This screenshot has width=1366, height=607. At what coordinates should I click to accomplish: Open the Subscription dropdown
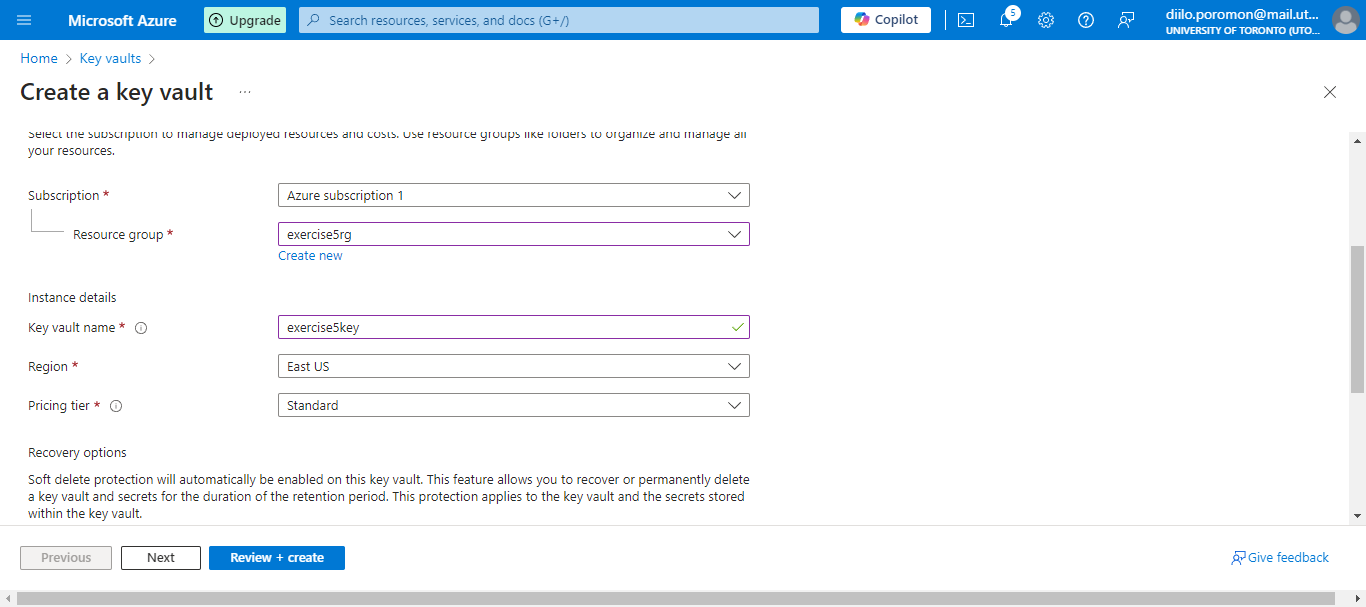(x=514, y=195)
